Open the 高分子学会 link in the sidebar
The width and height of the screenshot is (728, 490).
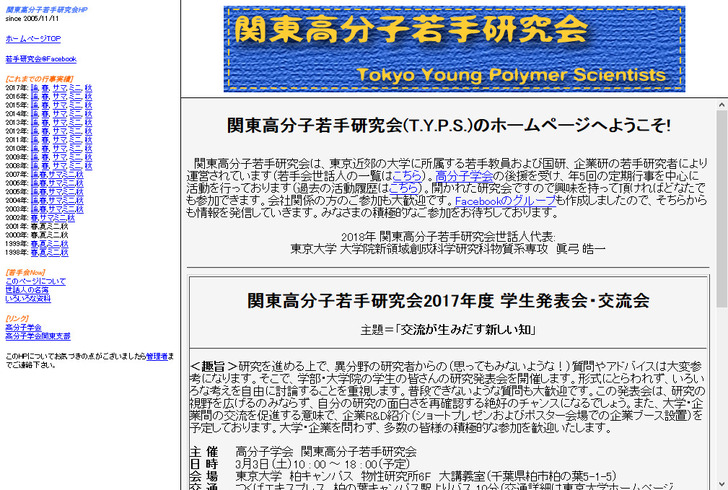click(x=23, y=327)
